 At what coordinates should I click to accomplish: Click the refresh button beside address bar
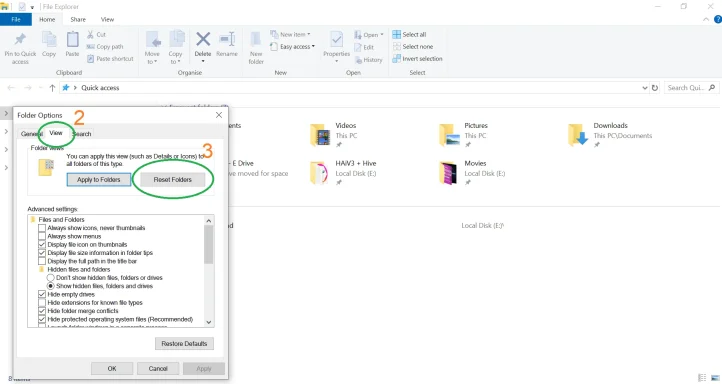pyautogui.click(x=655, y=87)
